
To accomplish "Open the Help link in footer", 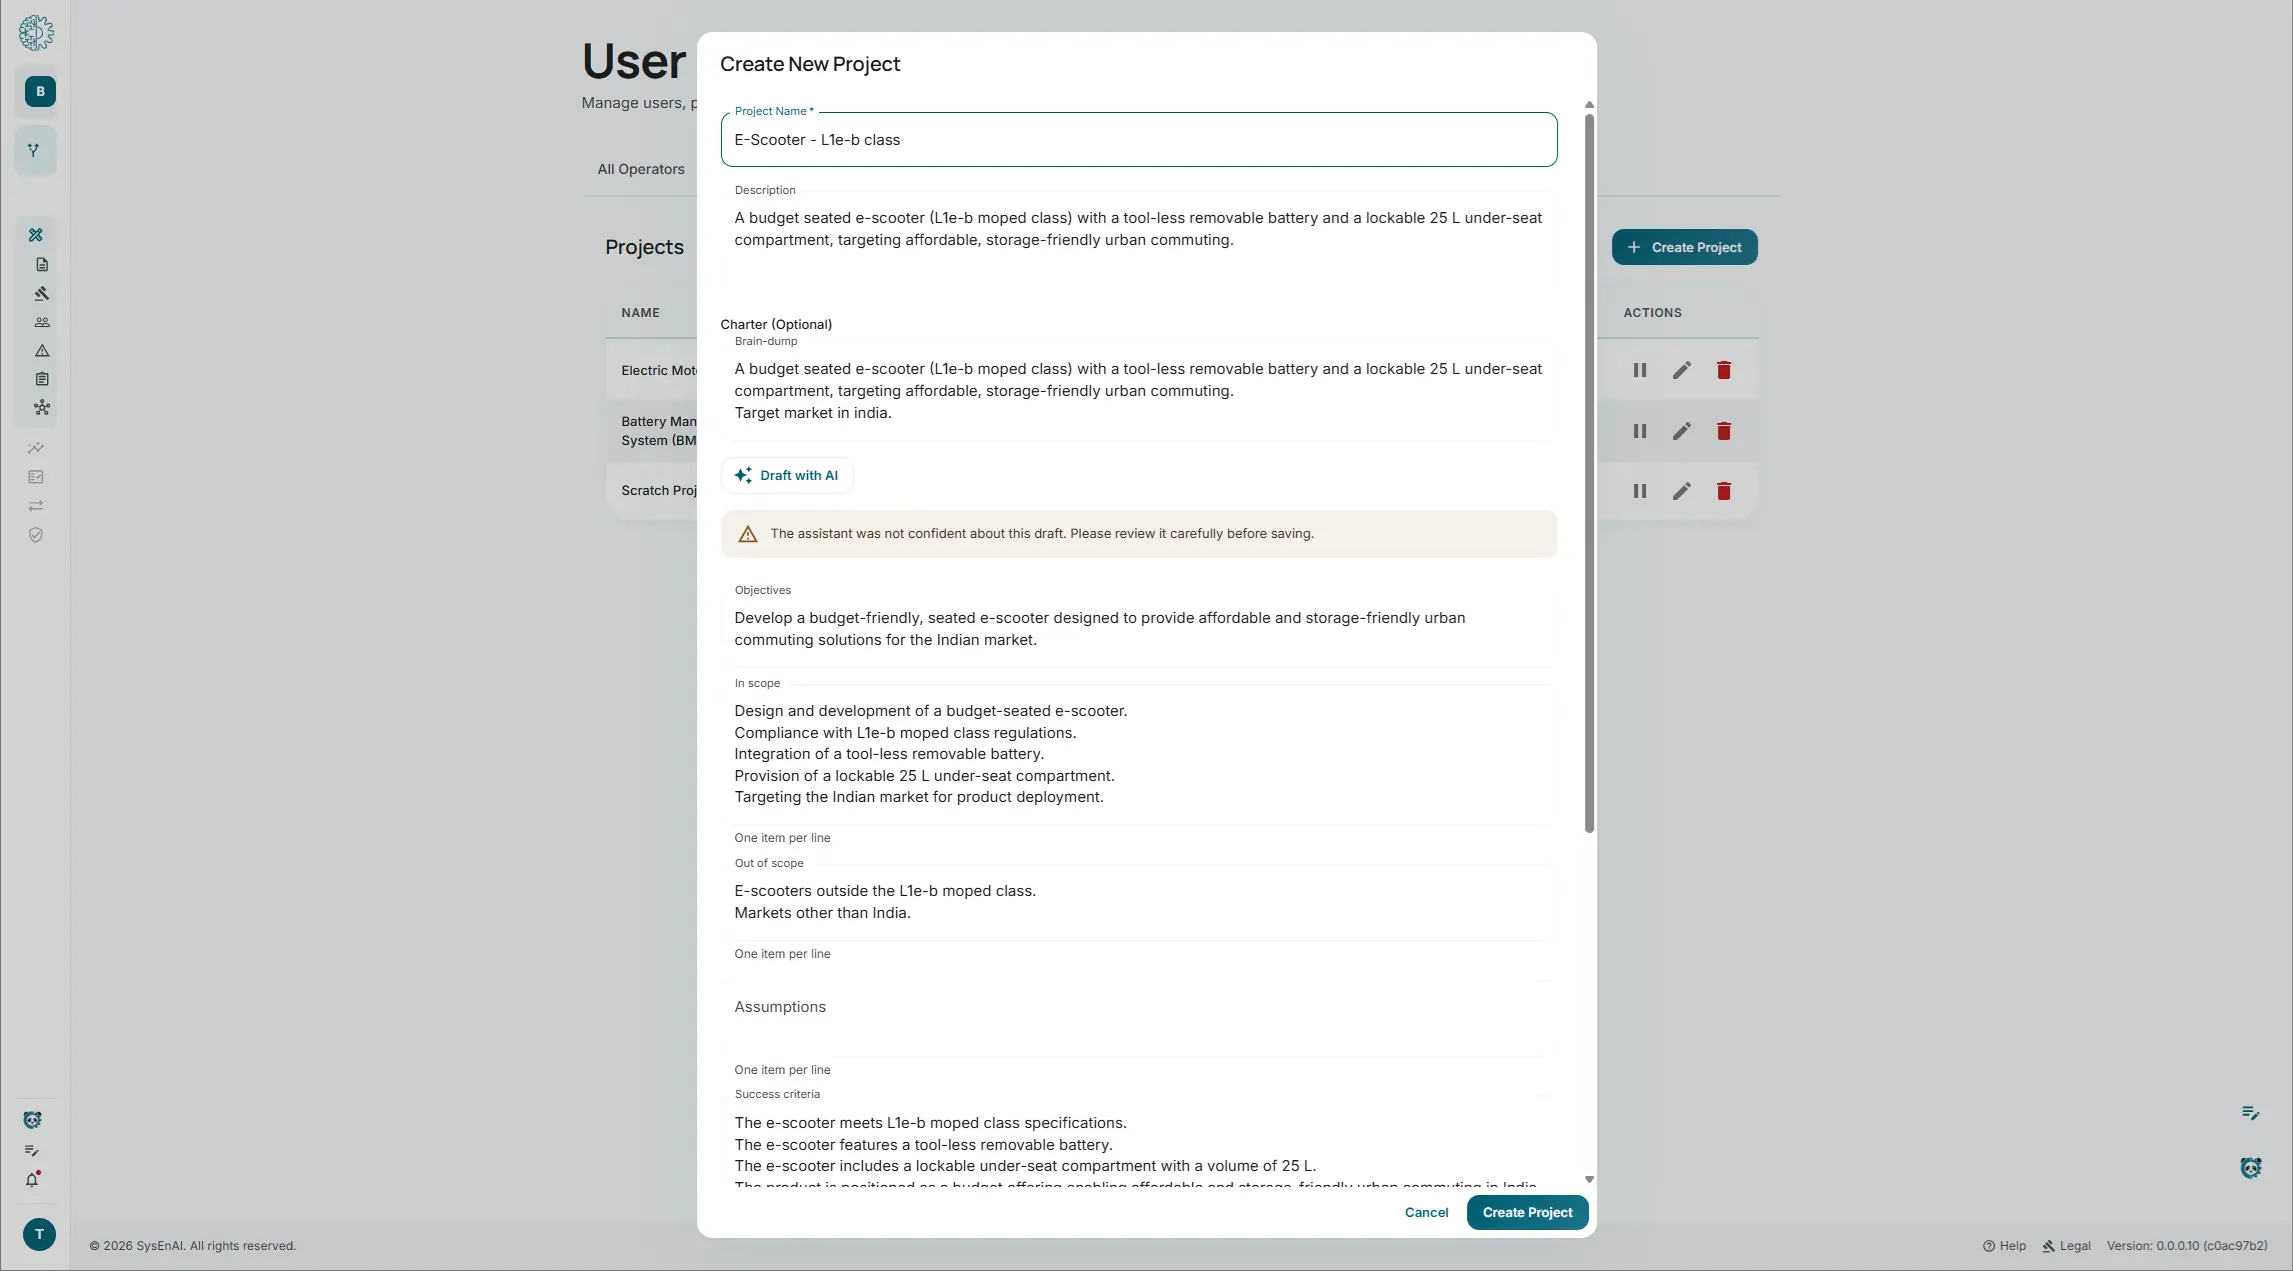I will pos(2004,1246).
